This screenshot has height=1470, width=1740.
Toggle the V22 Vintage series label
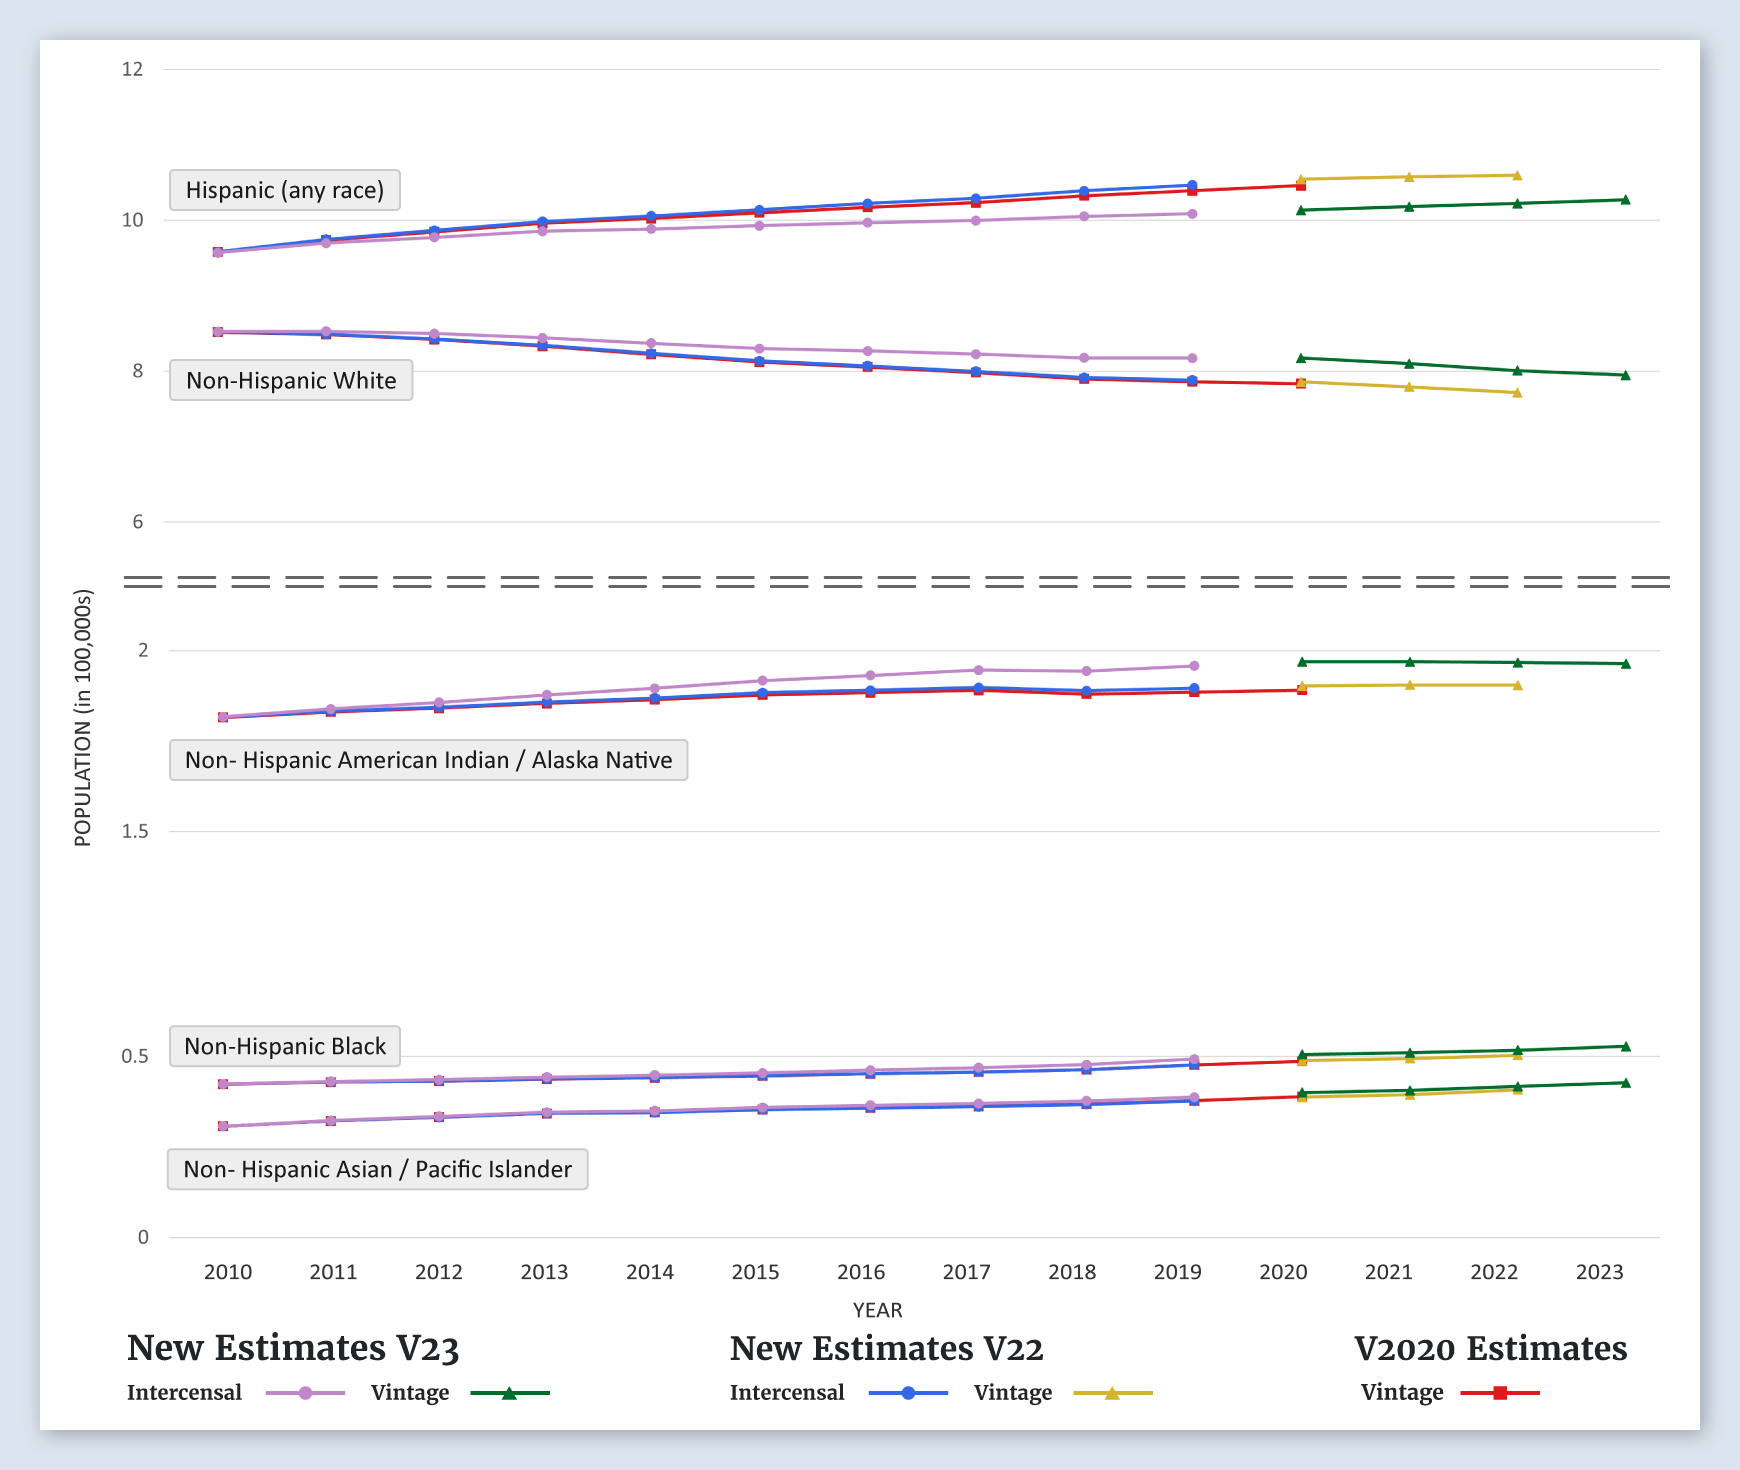click(x=1012, y=1393)
